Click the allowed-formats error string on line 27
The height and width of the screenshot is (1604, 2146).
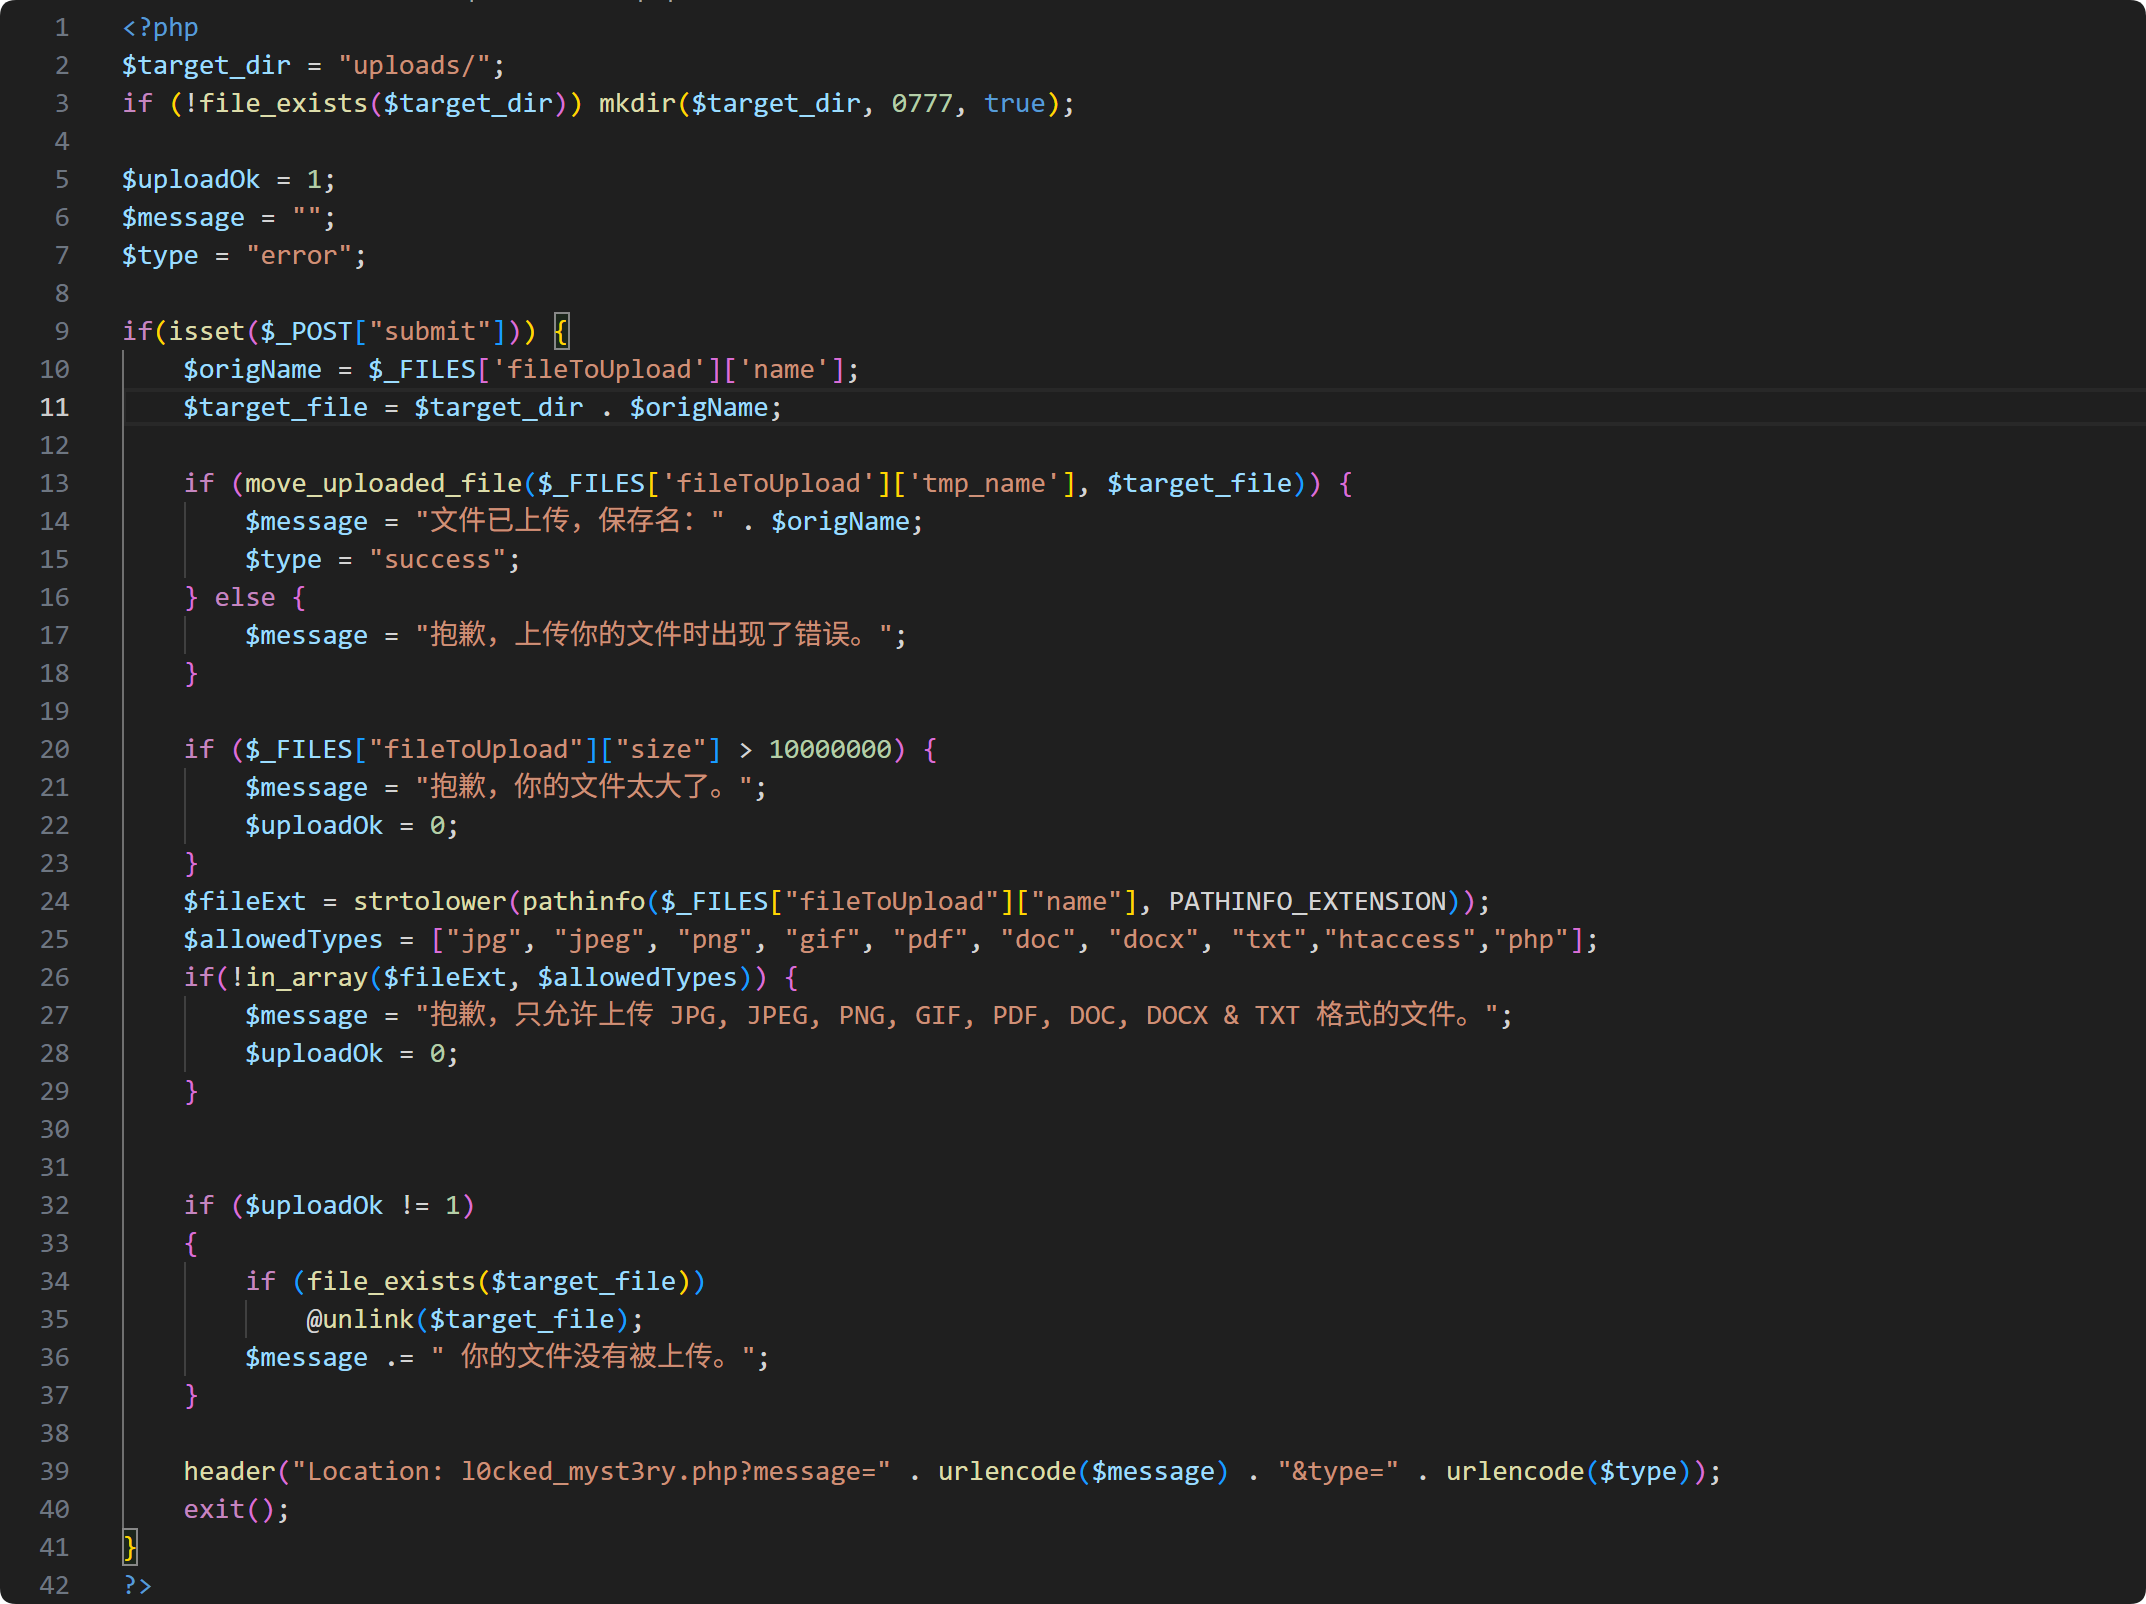(x=957, y=1016)
